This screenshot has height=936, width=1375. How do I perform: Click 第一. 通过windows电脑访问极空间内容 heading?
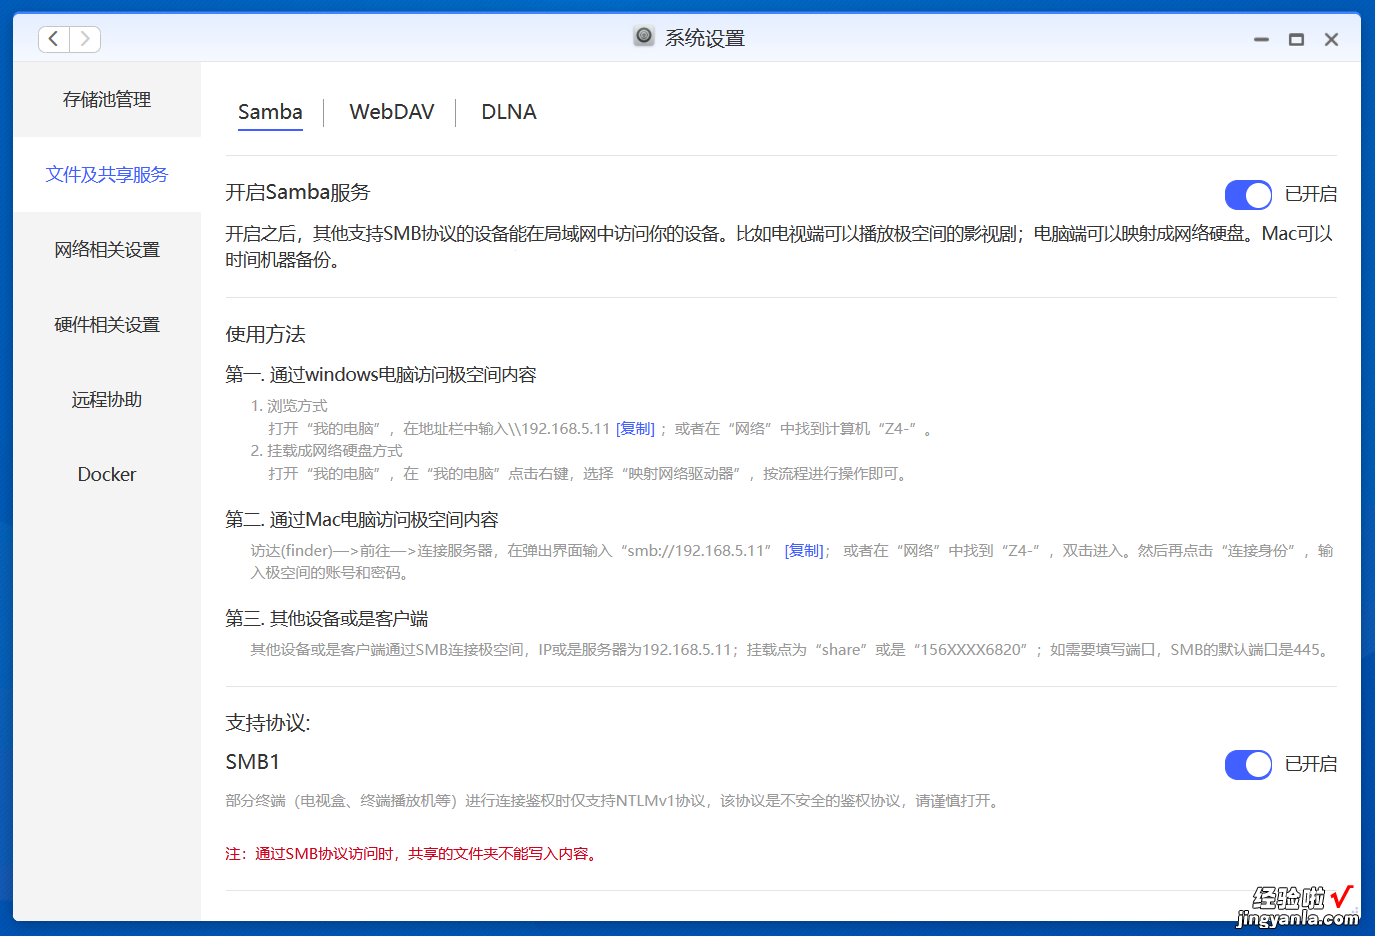(x=381, y=374)
